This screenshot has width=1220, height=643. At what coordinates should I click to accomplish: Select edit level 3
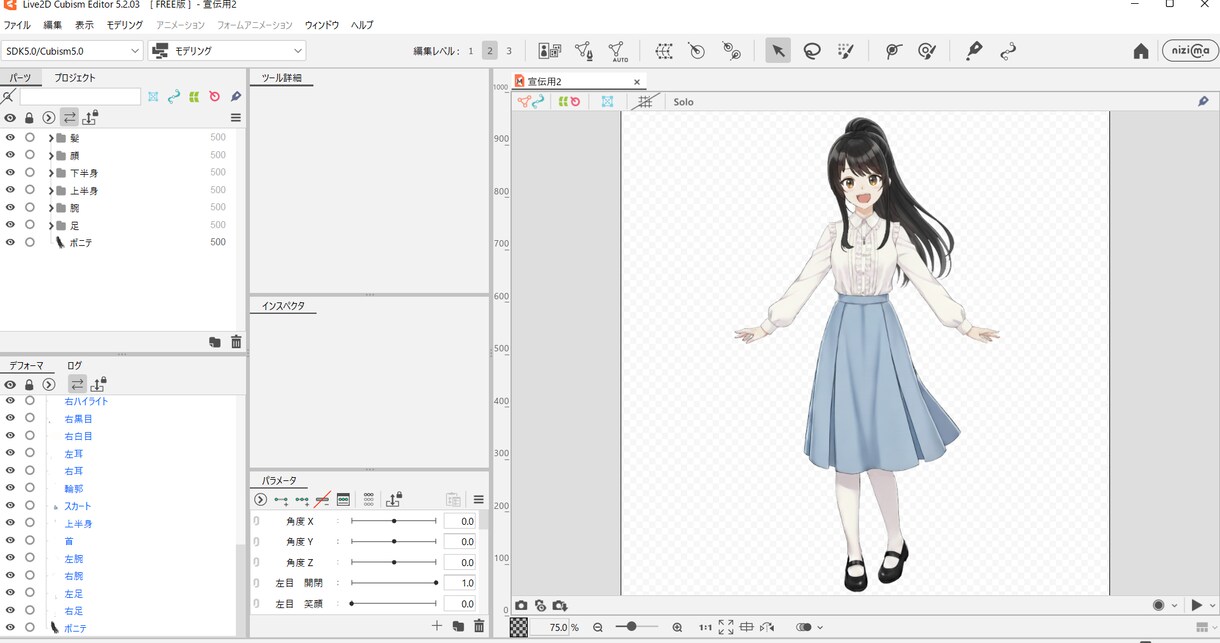[509, 51]
